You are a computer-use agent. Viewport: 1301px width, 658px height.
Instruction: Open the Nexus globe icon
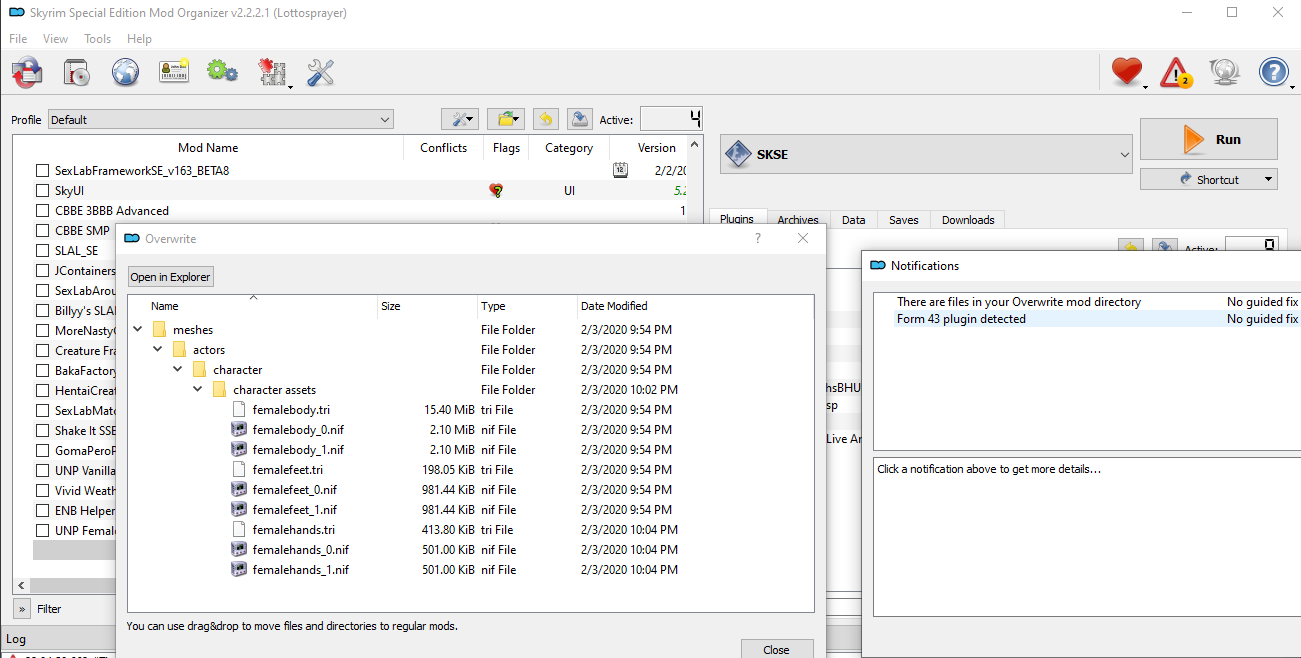[125, 72]
